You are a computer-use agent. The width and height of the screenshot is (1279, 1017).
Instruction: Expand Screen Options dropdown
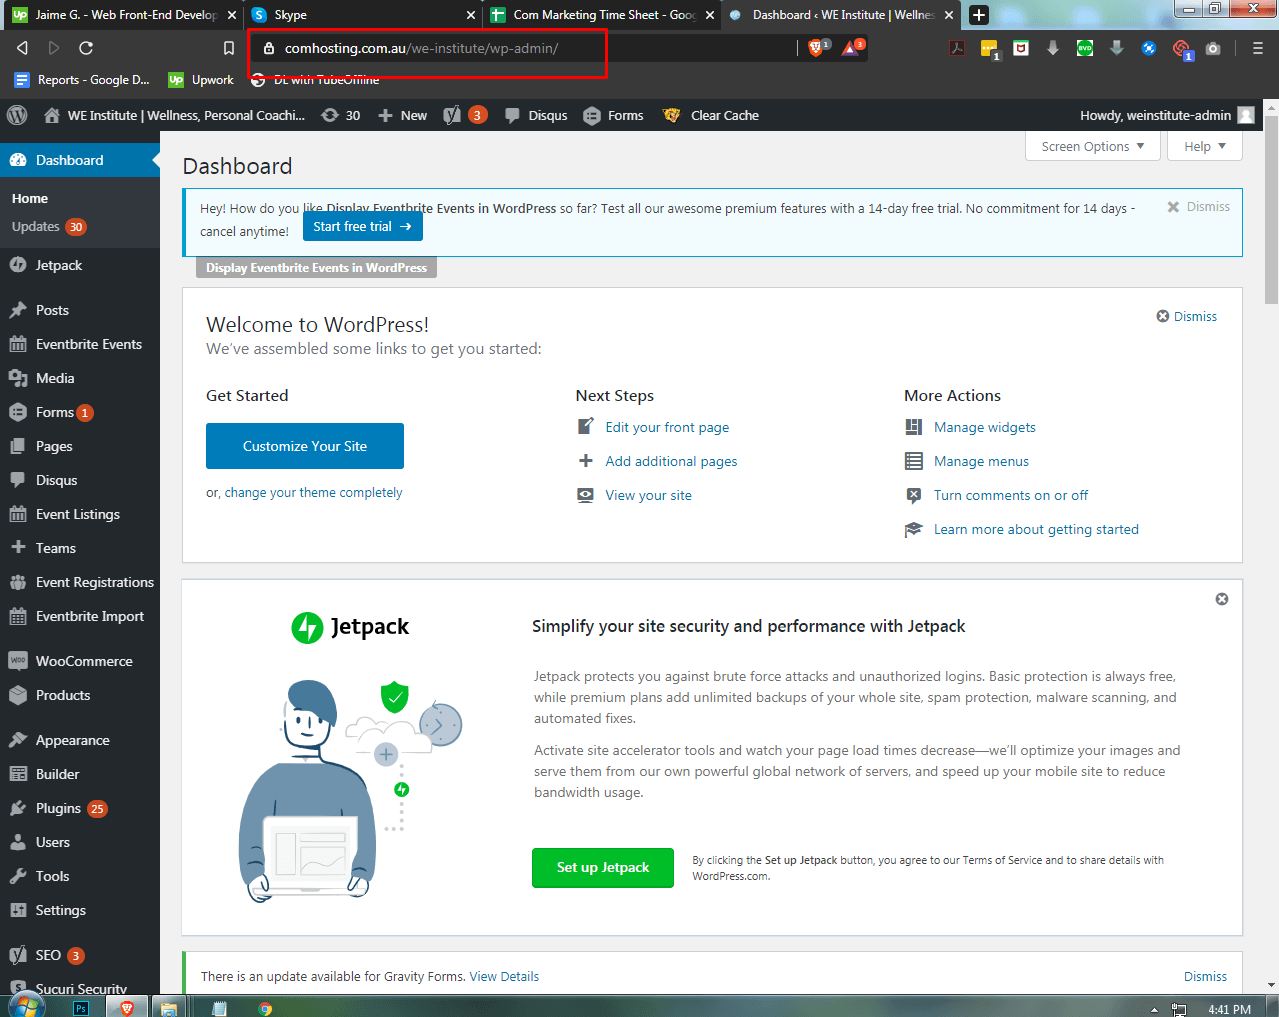click(x=1093, y=146)
